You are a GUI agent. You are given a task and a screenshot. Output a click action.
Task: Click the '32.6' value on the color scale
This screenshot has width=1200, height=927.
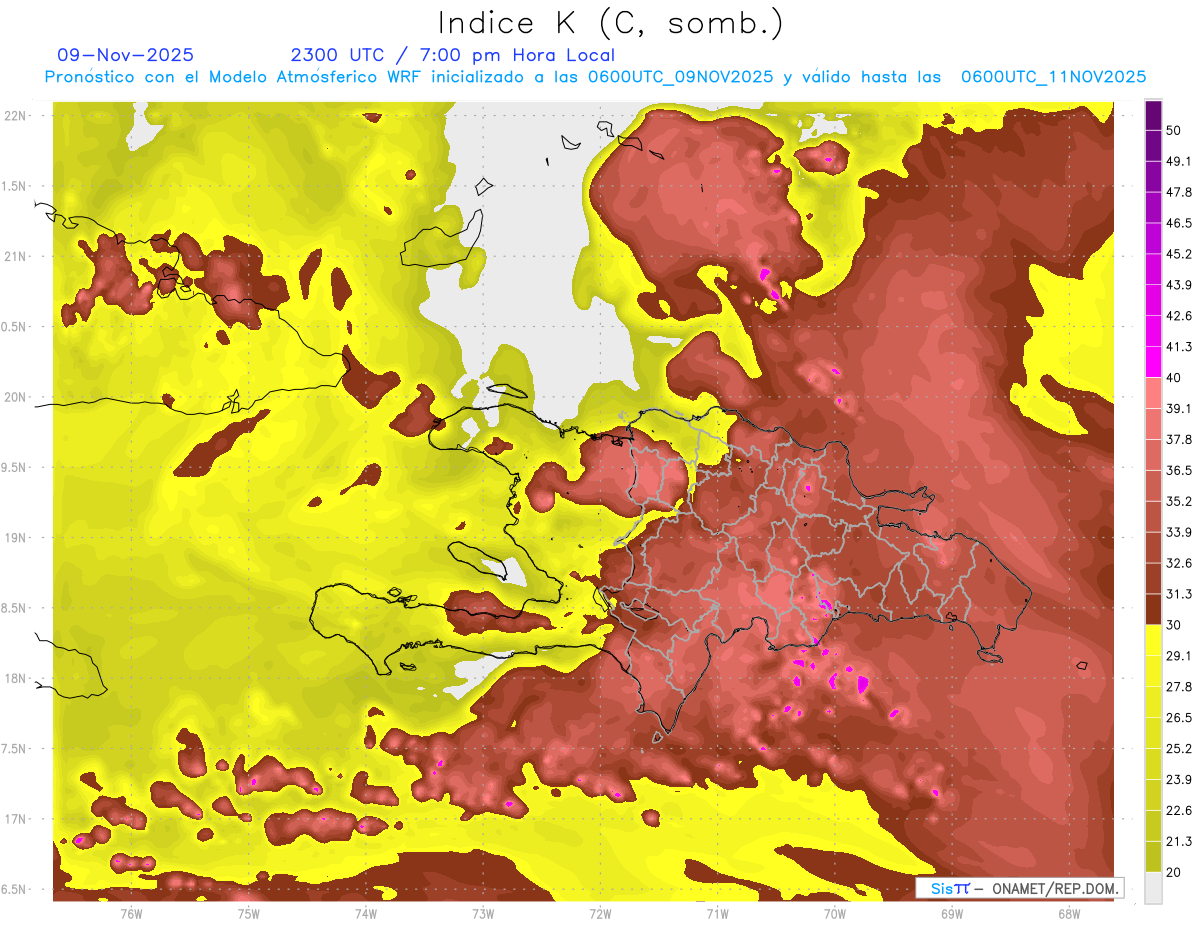[1178, 563]
